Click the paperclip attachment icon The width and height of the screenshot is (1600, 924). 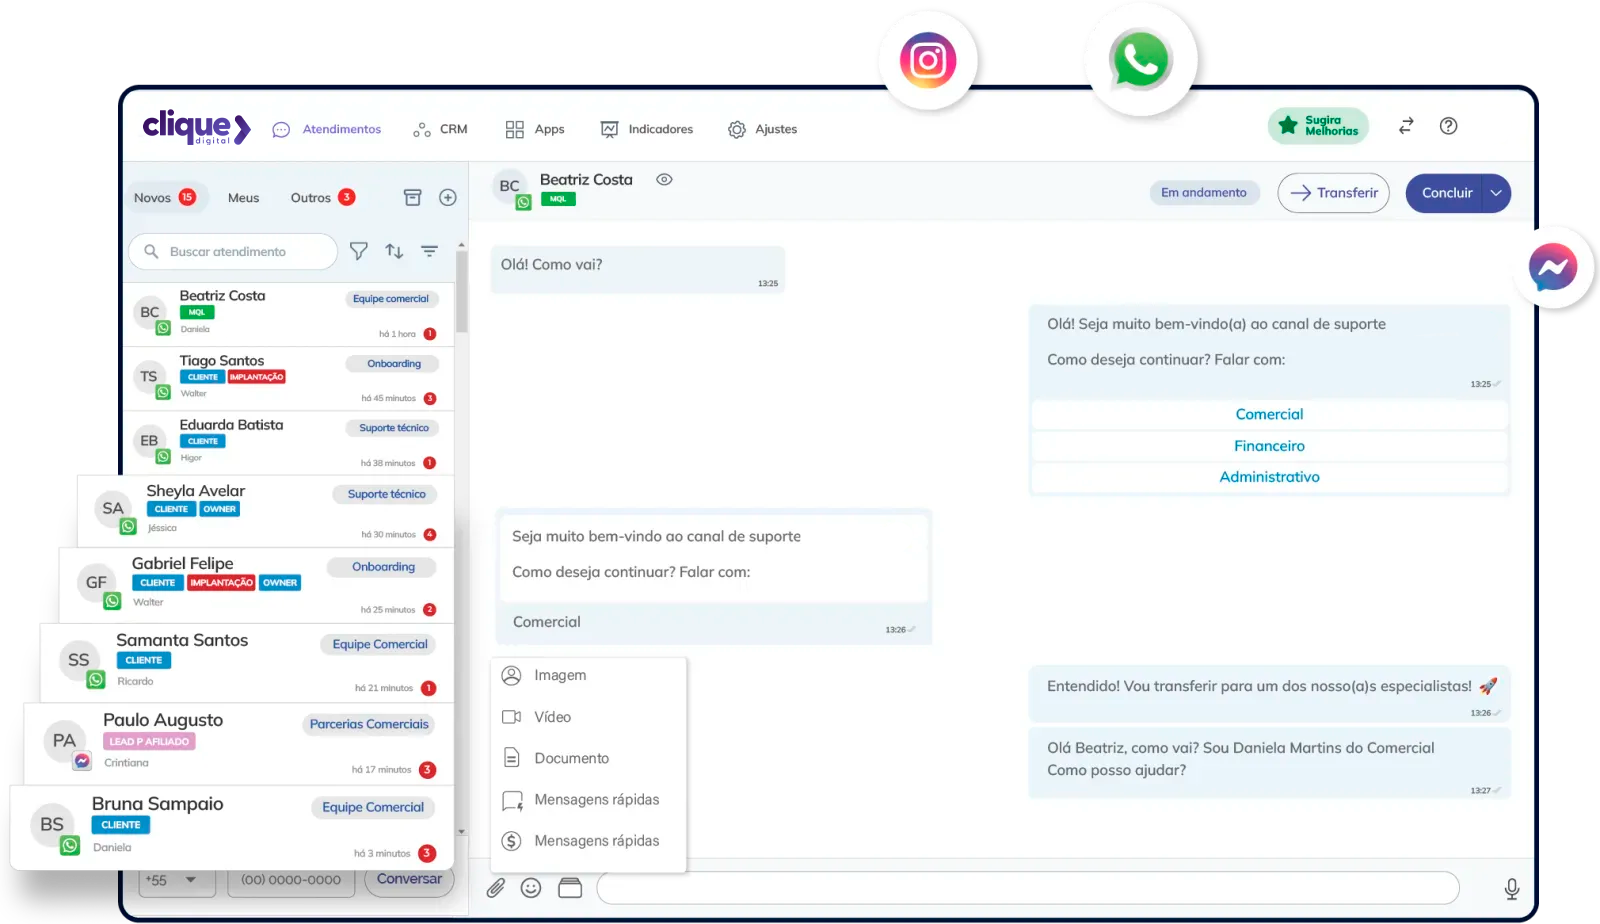(x=496, y=888)
